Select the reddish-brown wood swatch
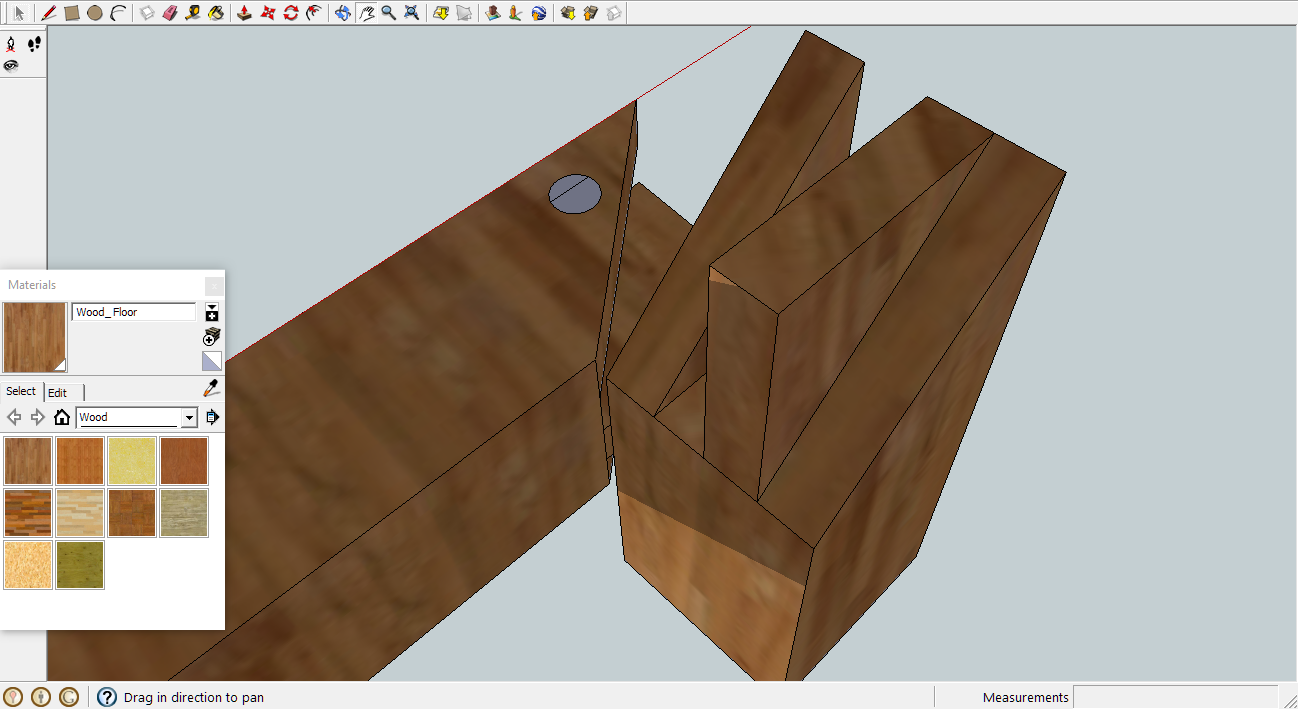The image size is (1298, 709). pyautogui.click(x=184, y=461)
